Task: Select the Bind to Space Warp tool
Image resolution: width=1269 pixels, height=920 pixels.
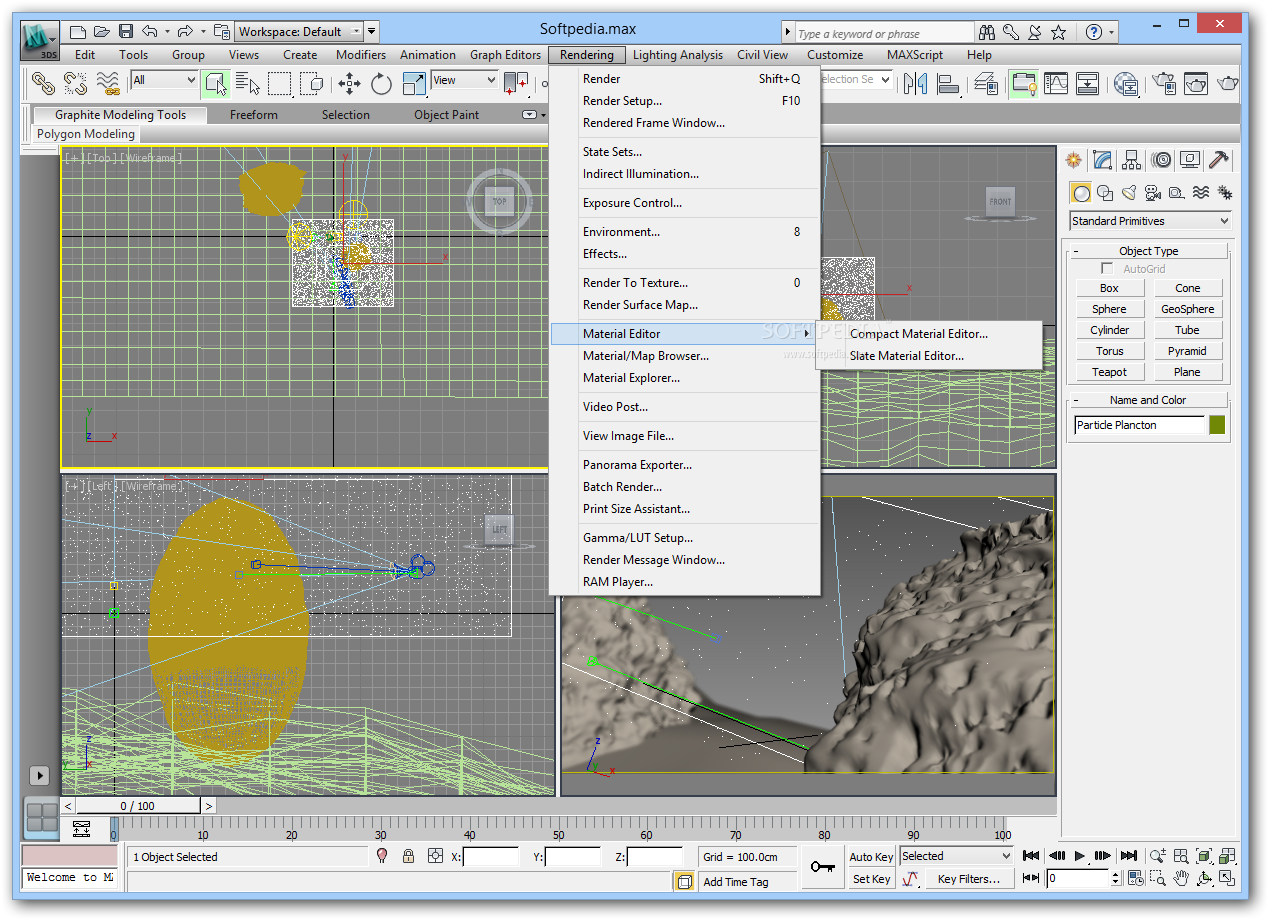Action: (109, 82)
